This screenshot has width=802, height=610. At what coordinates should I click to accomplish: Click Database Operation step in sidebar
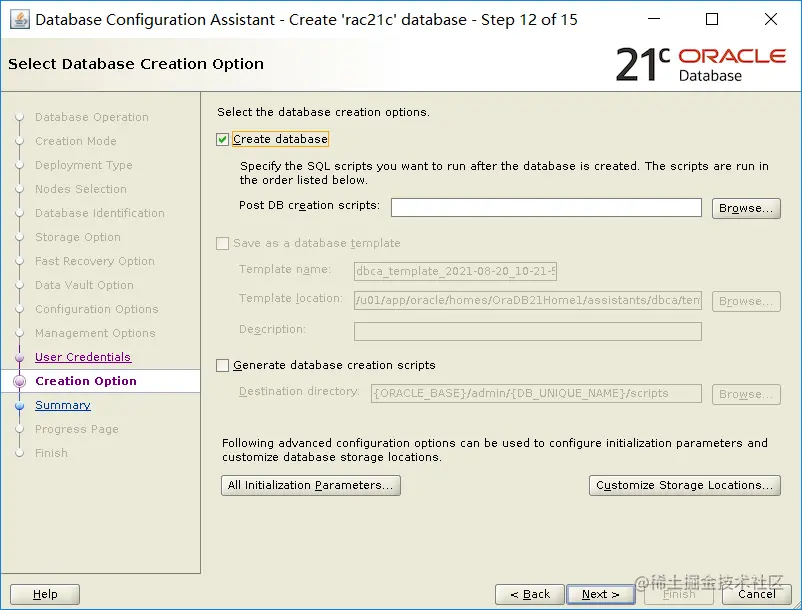click(92, 117)
